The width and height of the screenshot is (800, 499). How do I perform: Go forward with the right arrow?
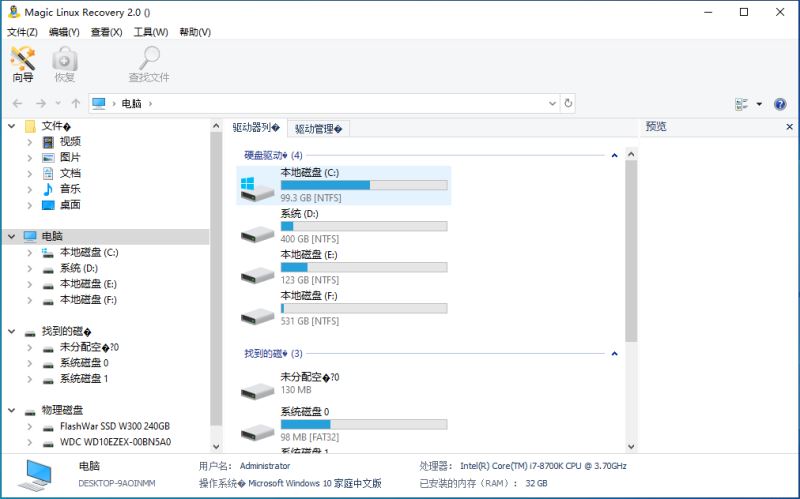(41, 104)
